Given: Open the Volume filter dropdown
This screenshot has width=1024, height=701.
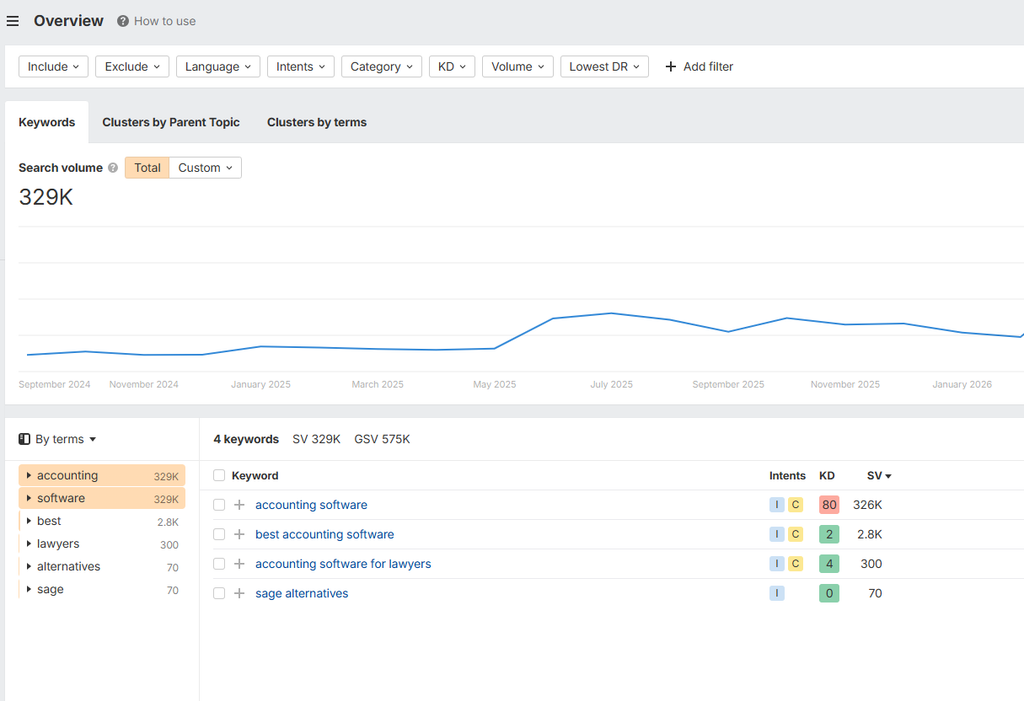Looking at the screenshot, I should 518,67.
